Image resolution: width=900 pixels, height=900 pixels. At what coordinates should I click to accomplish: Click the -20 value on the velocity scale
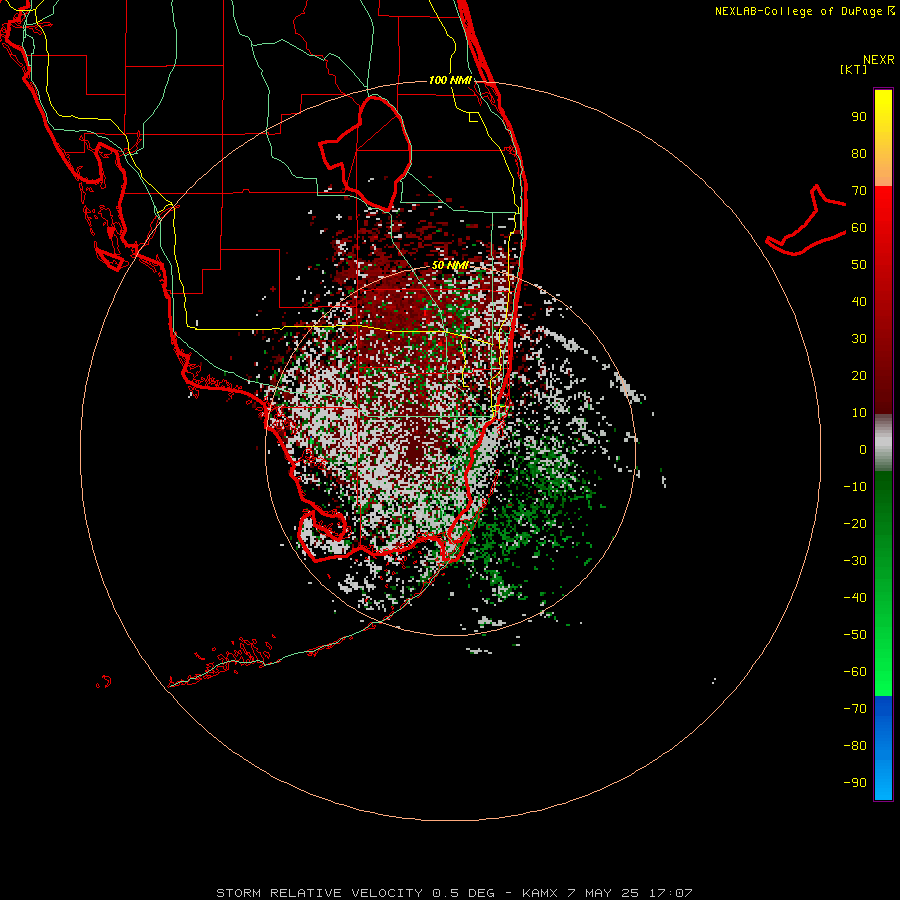[x=855, y=524]
